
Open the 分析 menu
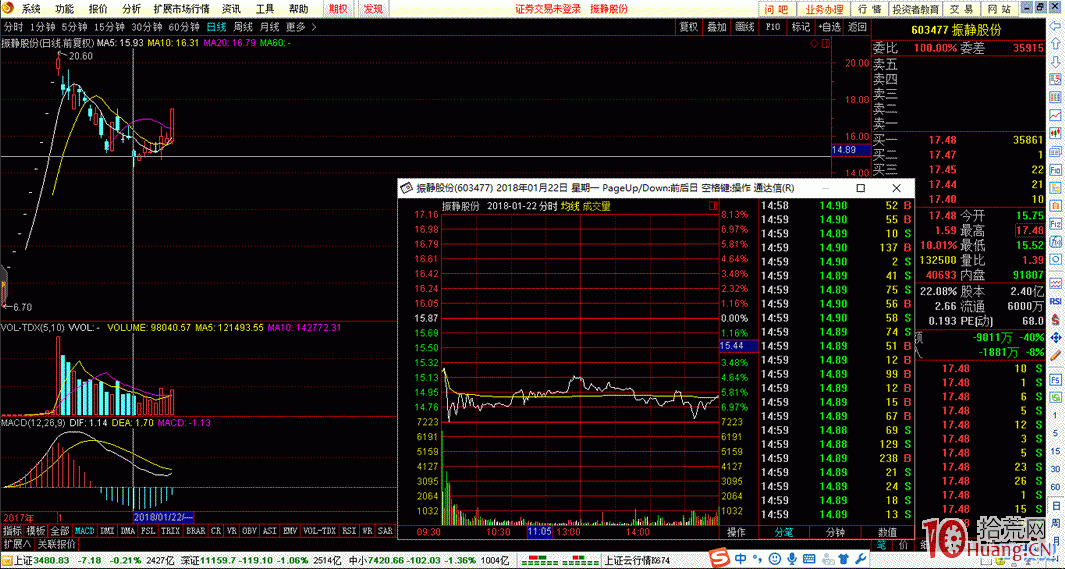coord(131,9)
